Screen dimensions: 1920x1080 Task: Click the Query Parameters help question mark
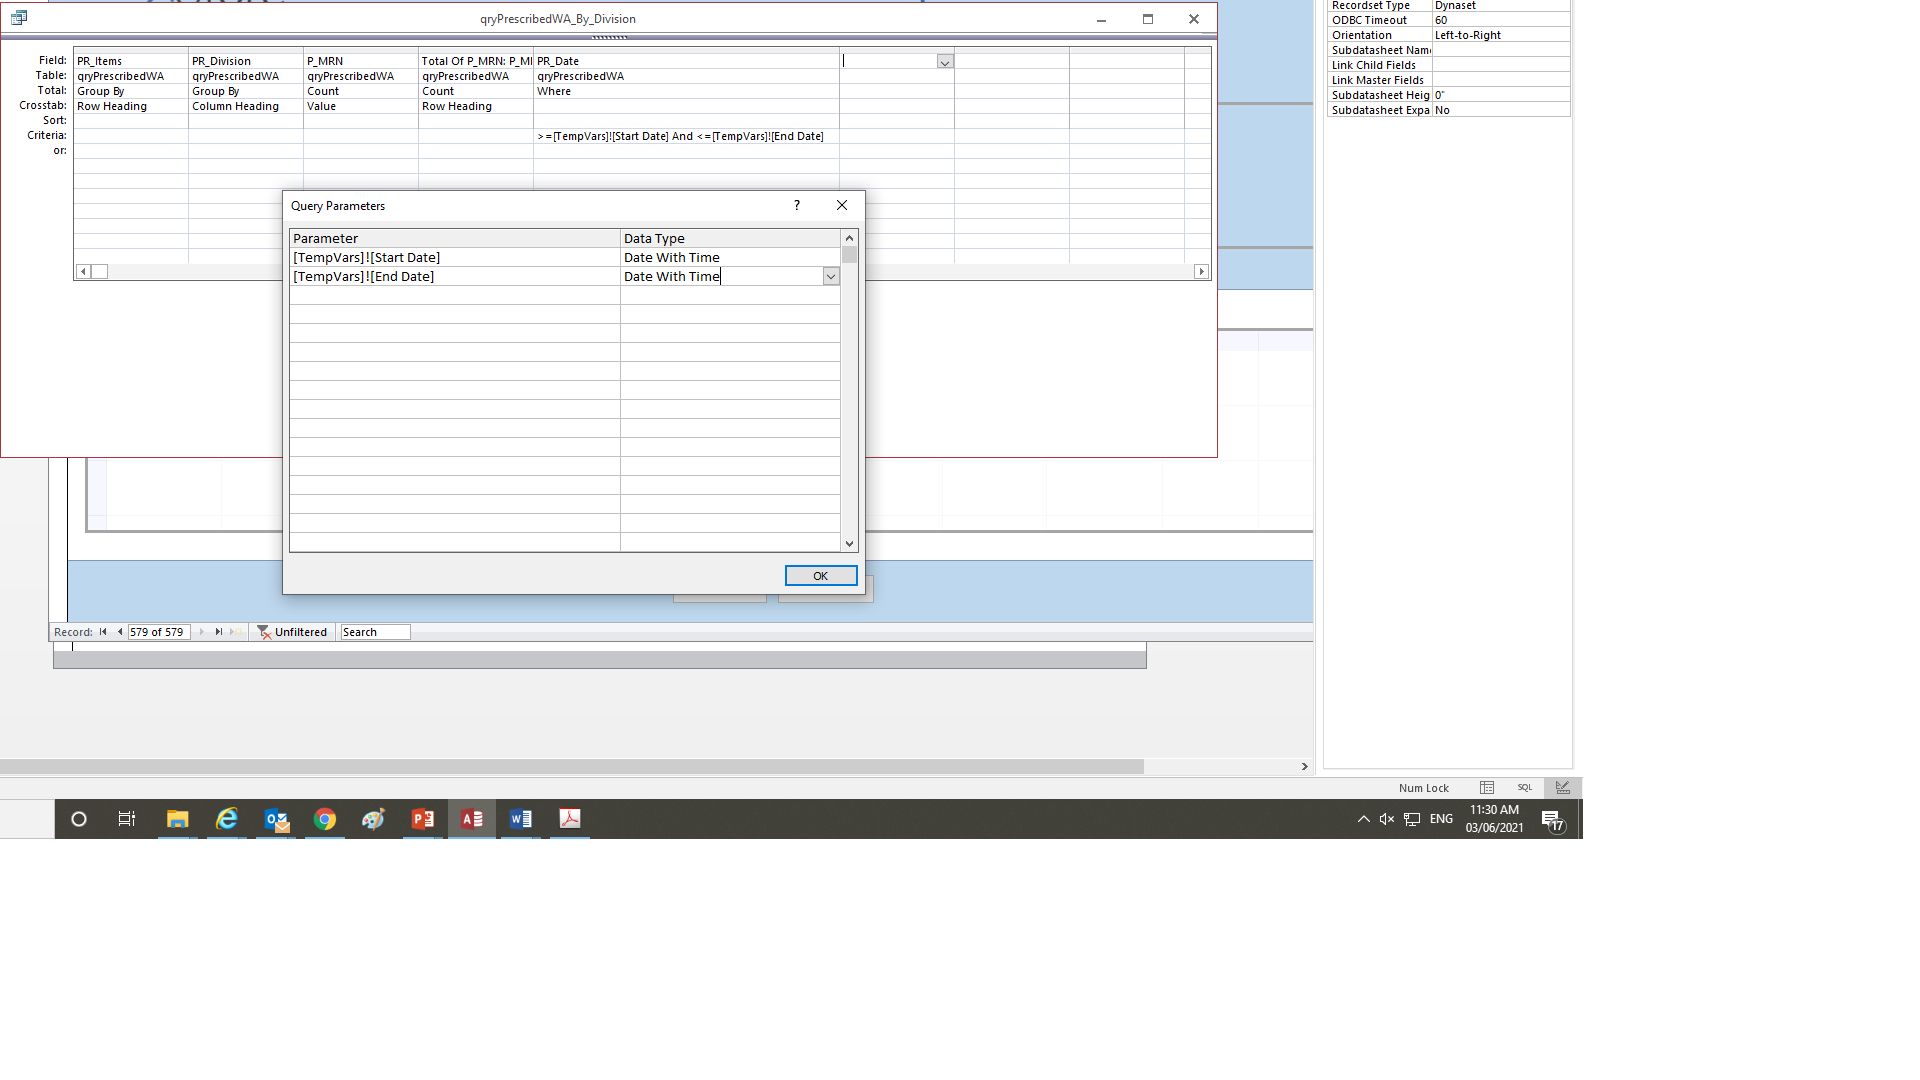coord(796,205)
